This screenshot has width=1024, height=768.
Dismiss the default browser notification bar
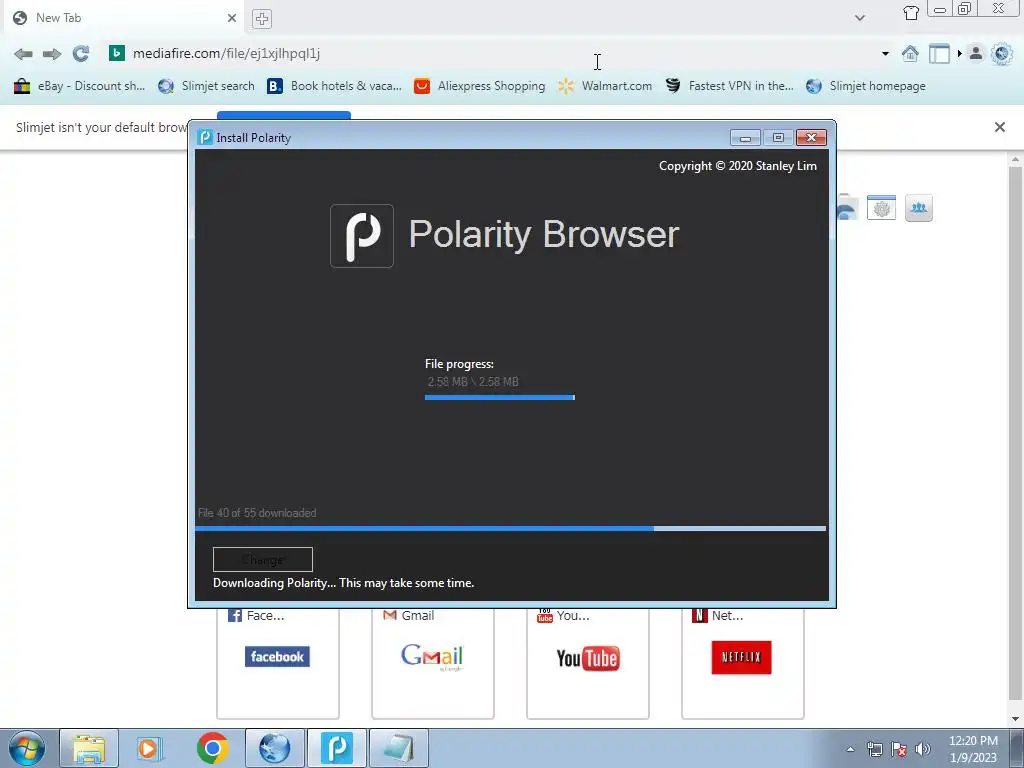click(1000, 127)
